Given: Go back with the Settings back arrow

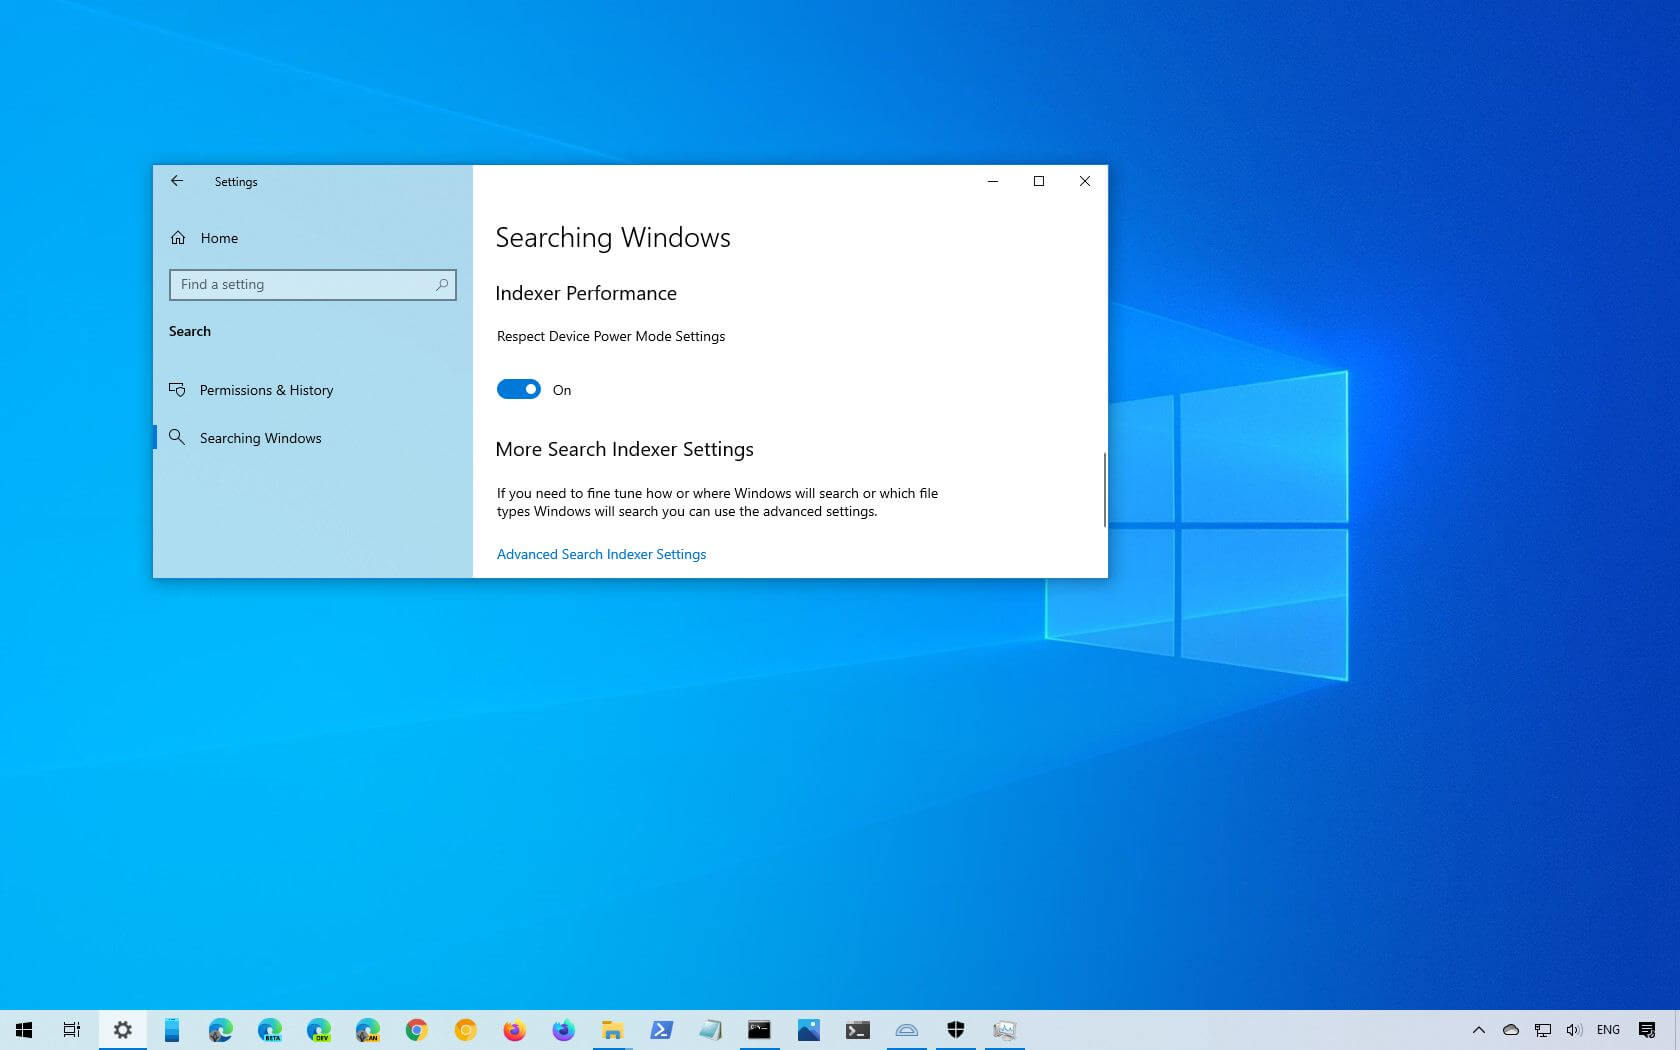Looking at the screenshot, I should [x=177, y=181].
